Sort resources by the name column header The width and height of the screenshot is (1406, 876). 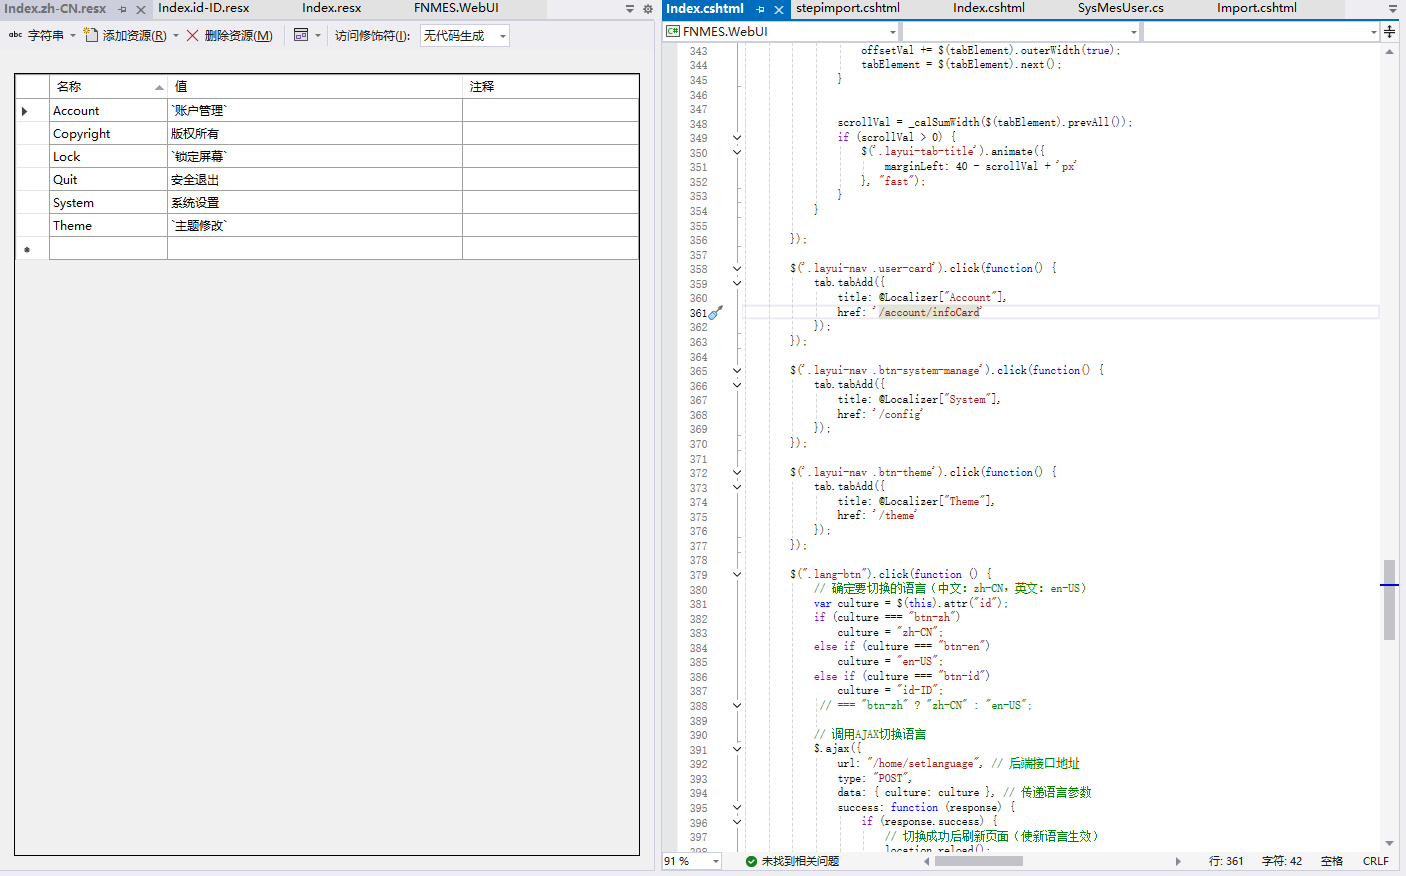click(108, 87)
